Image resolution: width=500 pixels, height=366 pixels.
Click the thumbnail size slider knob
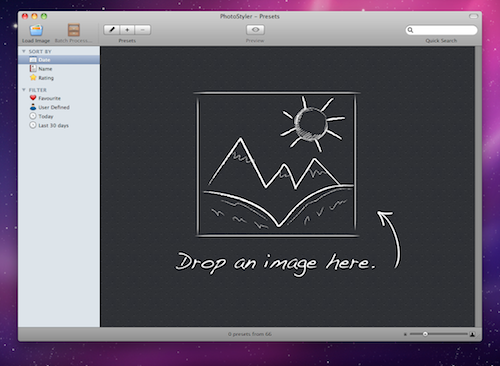[x=425, y=334]
